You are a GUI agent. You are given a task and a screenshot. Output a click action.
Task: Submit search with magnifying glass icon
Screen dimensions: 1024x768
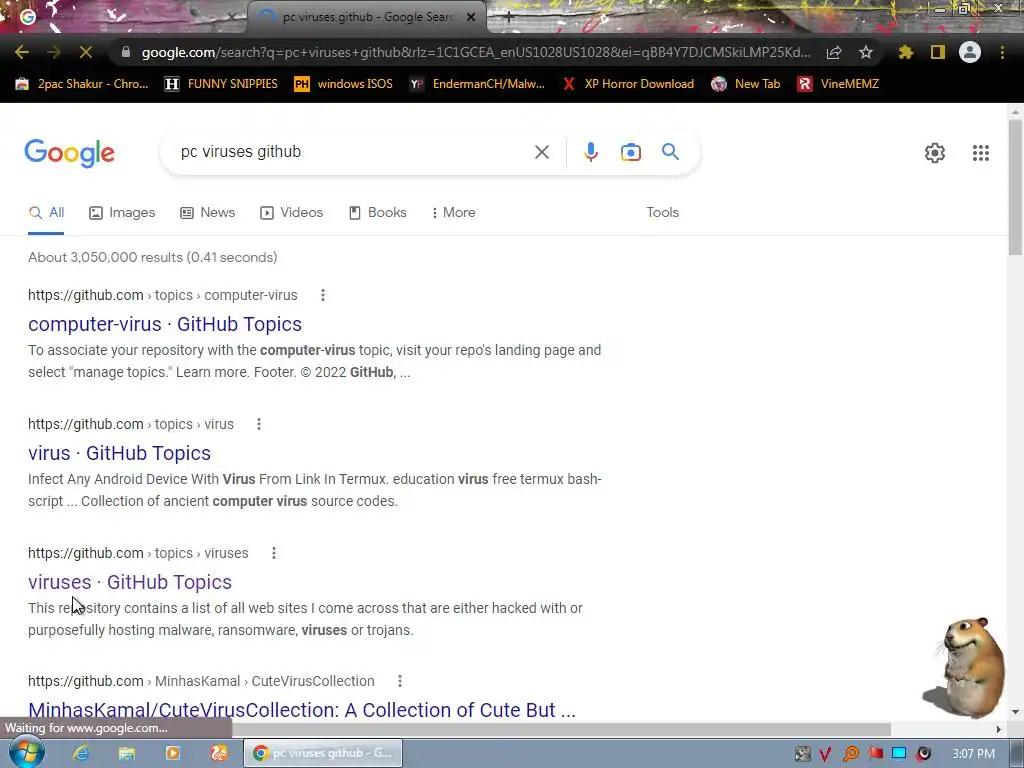670,152
